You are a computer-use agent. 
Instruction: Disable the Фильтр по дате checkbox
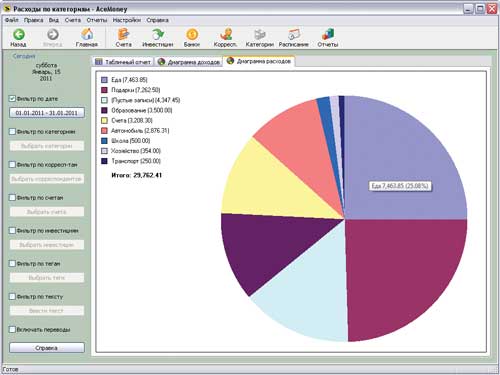click(x=12, y=99)
